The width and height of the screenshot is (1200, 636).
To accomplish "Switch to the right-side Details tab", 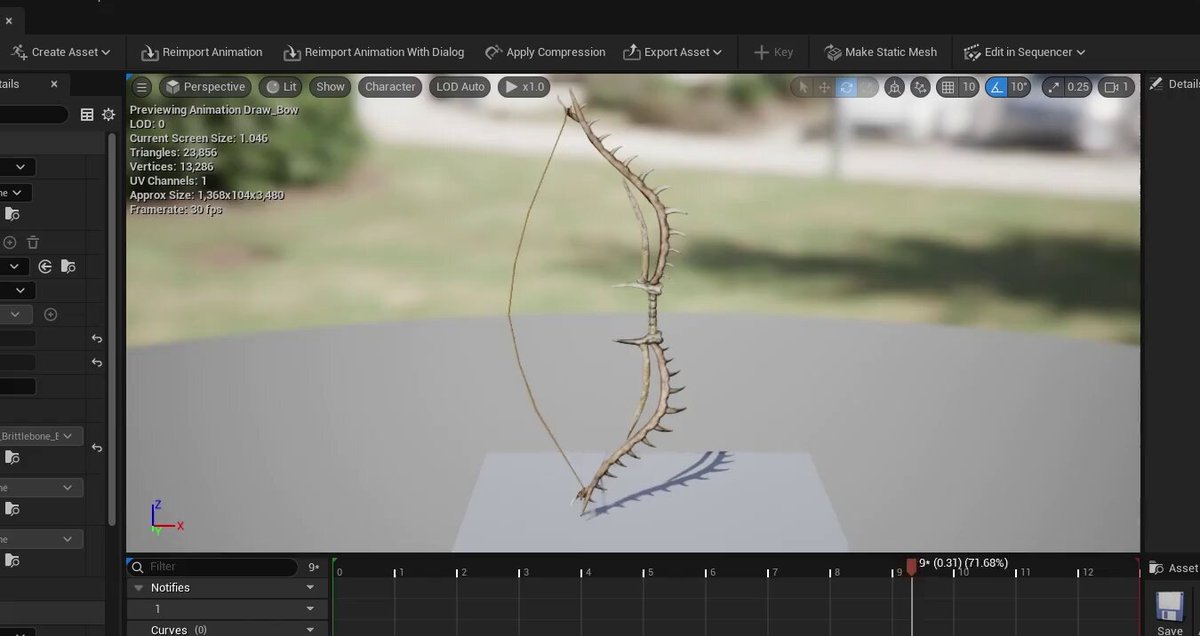I will pyautogui.click(x=1174, y=85).
